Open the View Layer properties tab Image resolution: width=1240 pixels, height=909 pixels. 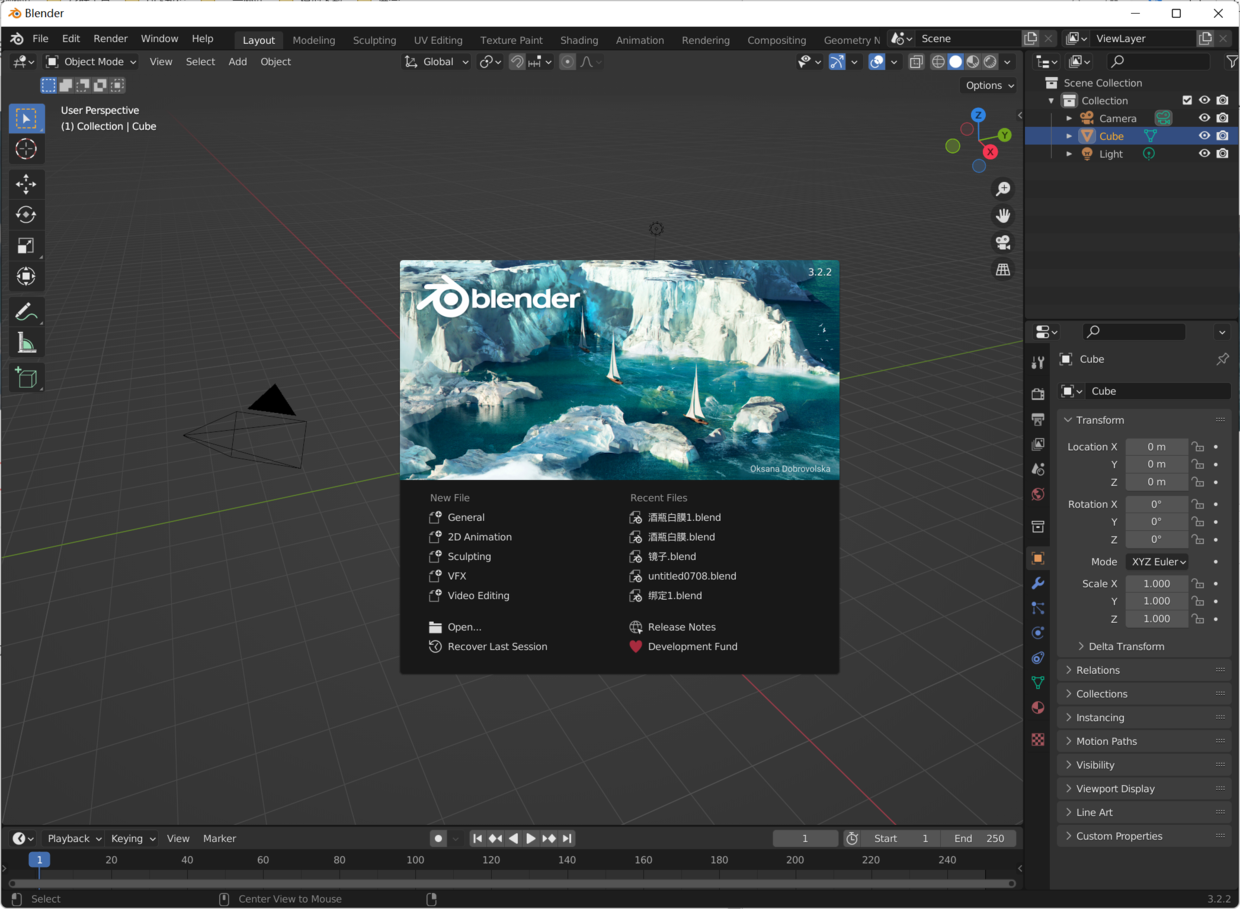[x=1037, y=444]
